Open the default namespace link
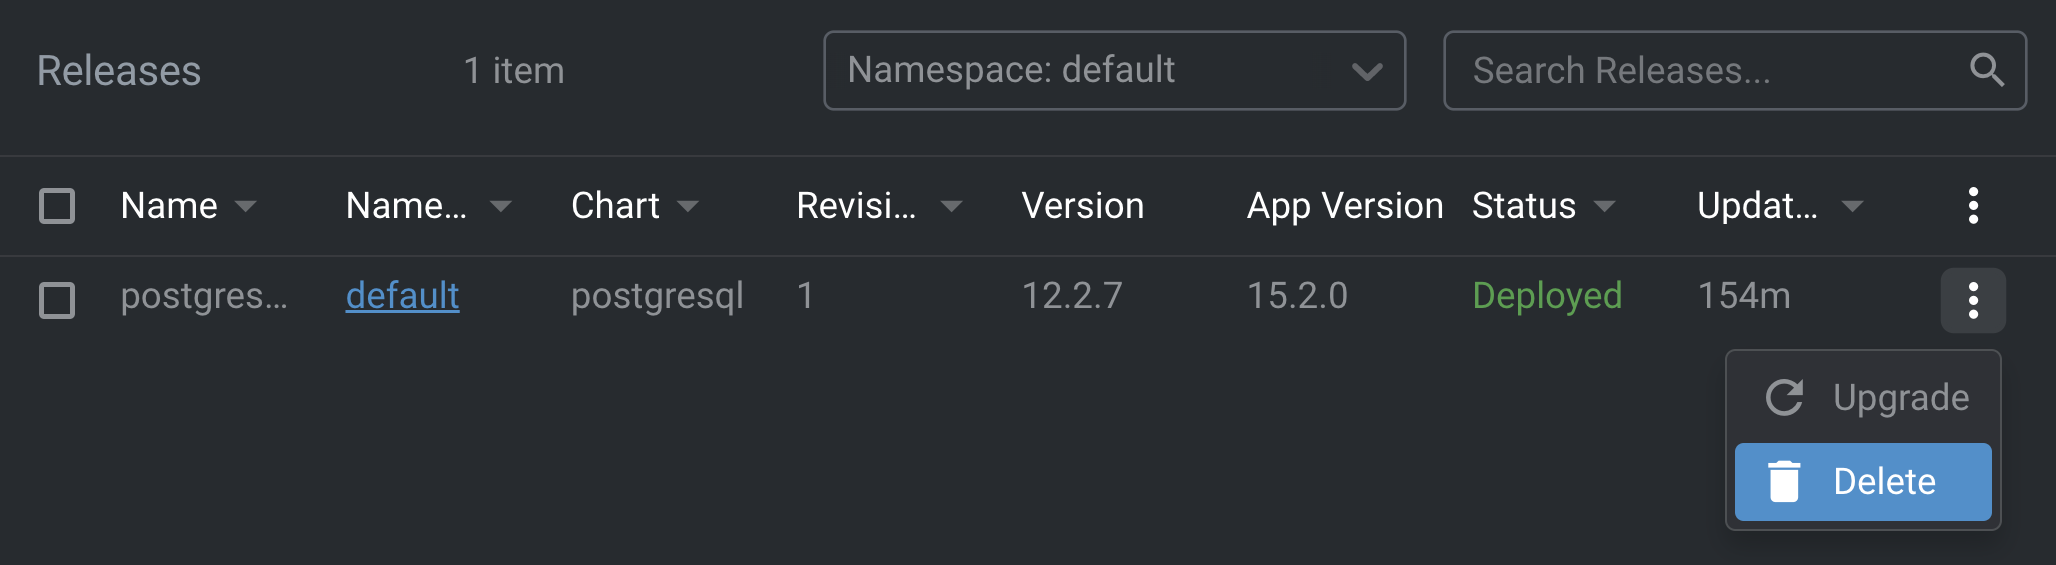The width and height of the screenshot is (2056, 565). tap(402, 296)
